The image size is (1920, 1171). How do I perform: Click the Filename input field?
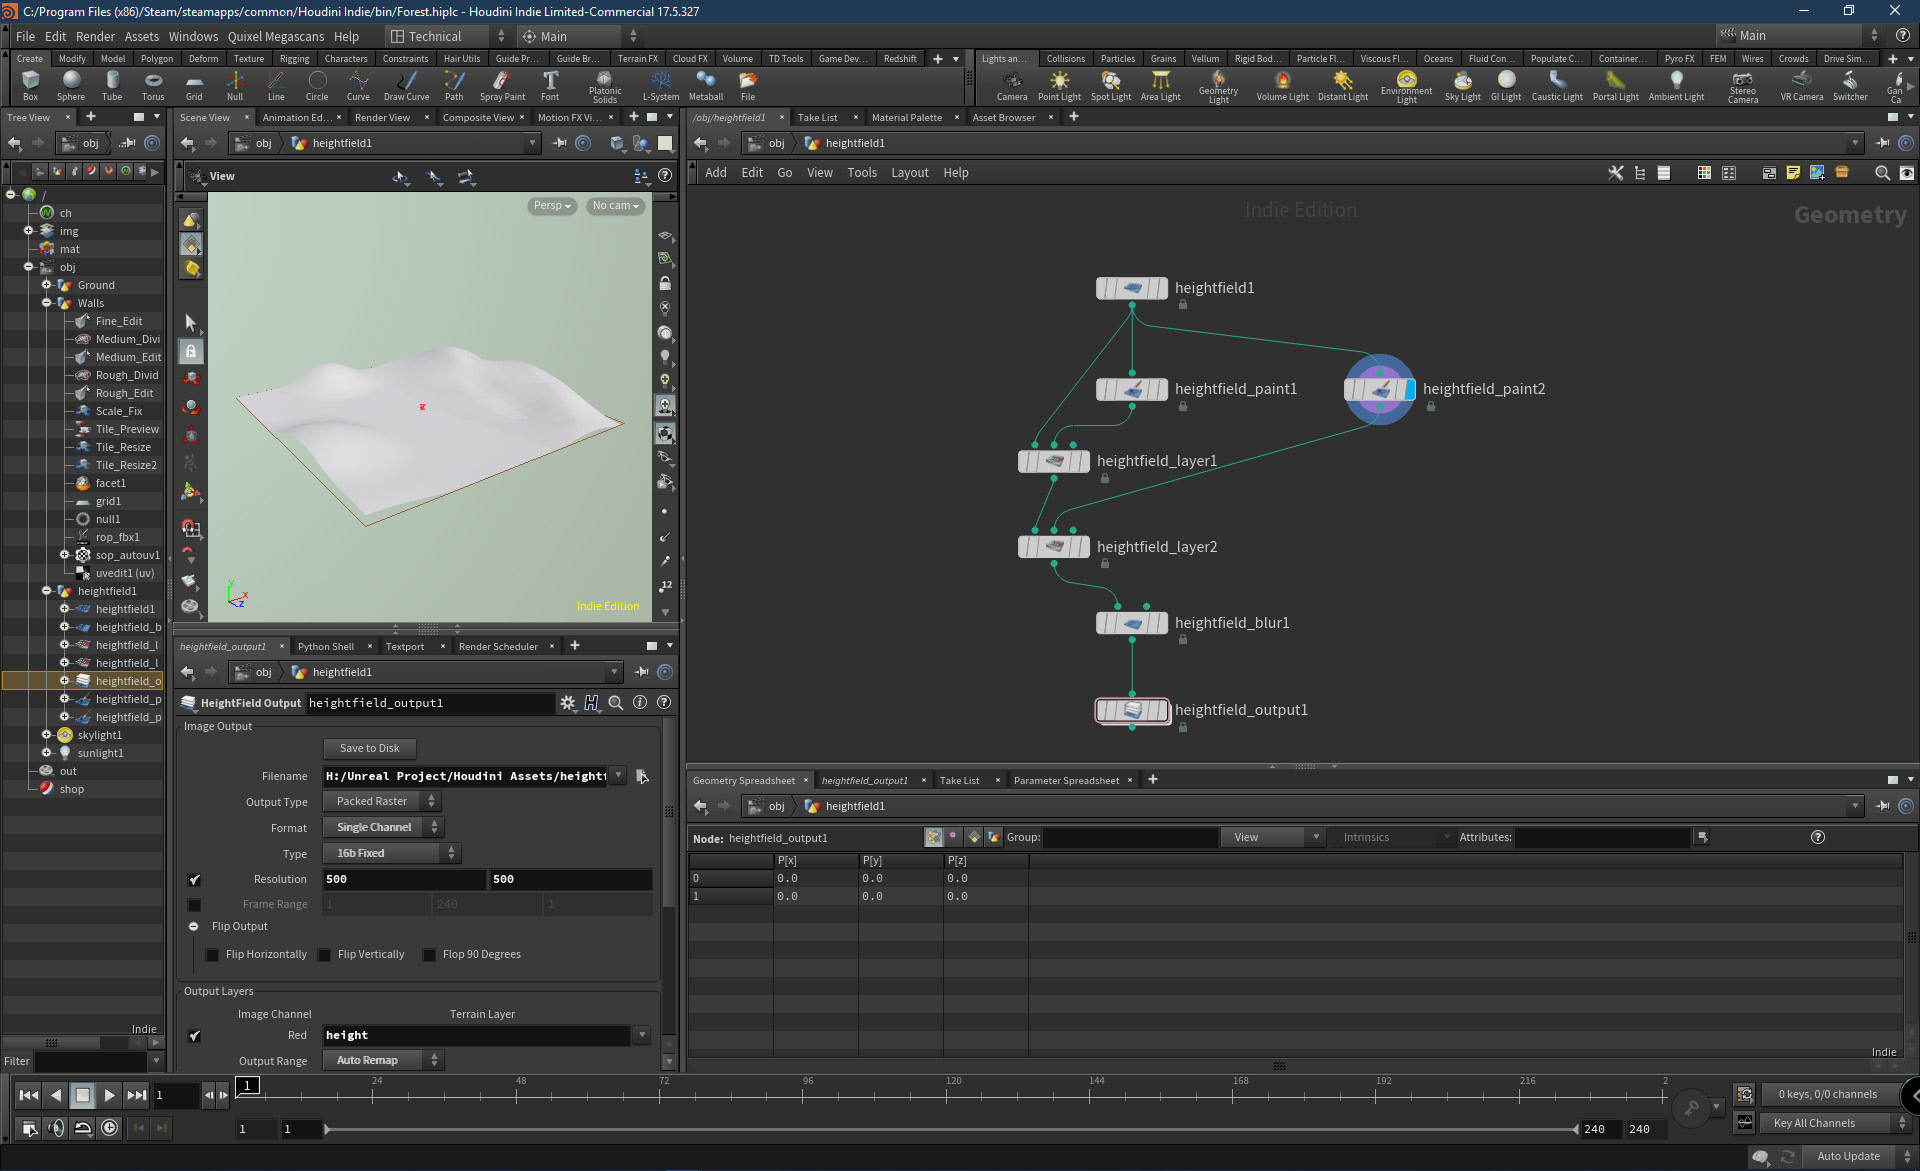pos(465,776)
